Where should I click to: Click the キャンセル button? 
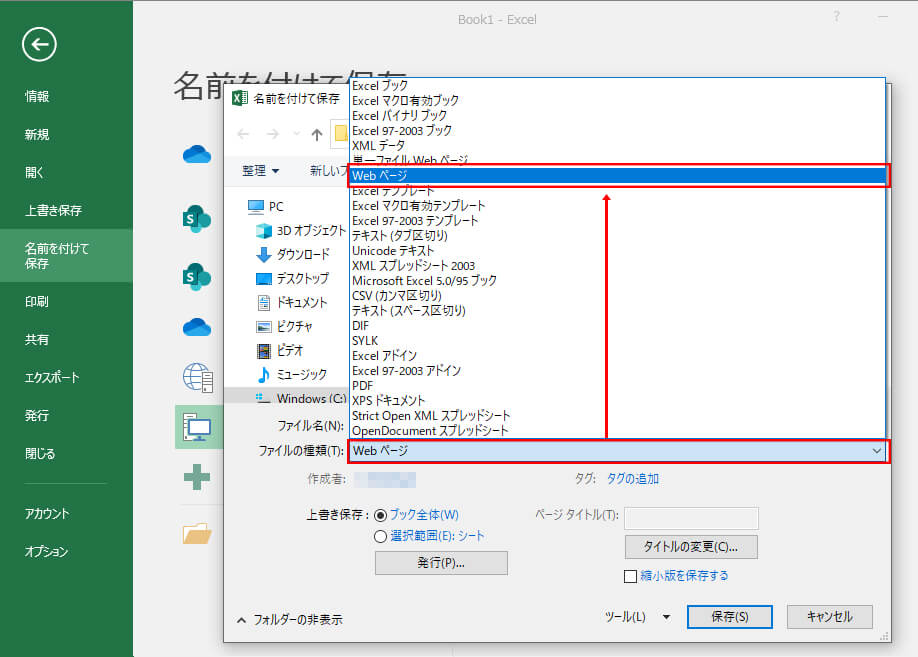(x=830, y=617)
